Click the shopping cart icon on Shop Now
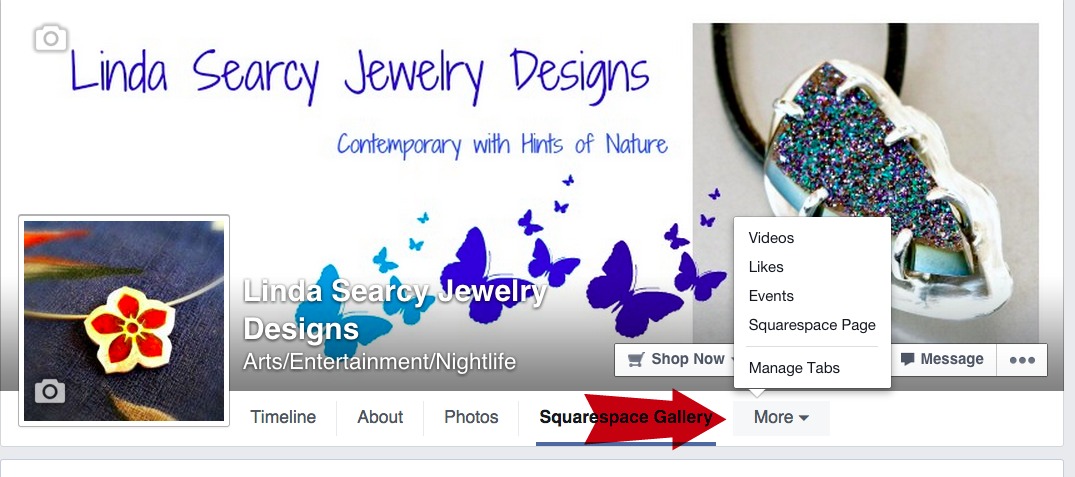 [x=636, y=359]
